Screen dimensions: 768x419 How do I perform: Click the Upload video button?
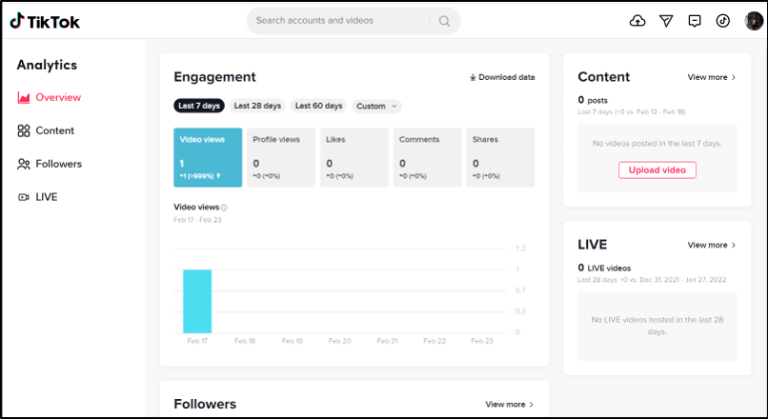click(657, 170)
